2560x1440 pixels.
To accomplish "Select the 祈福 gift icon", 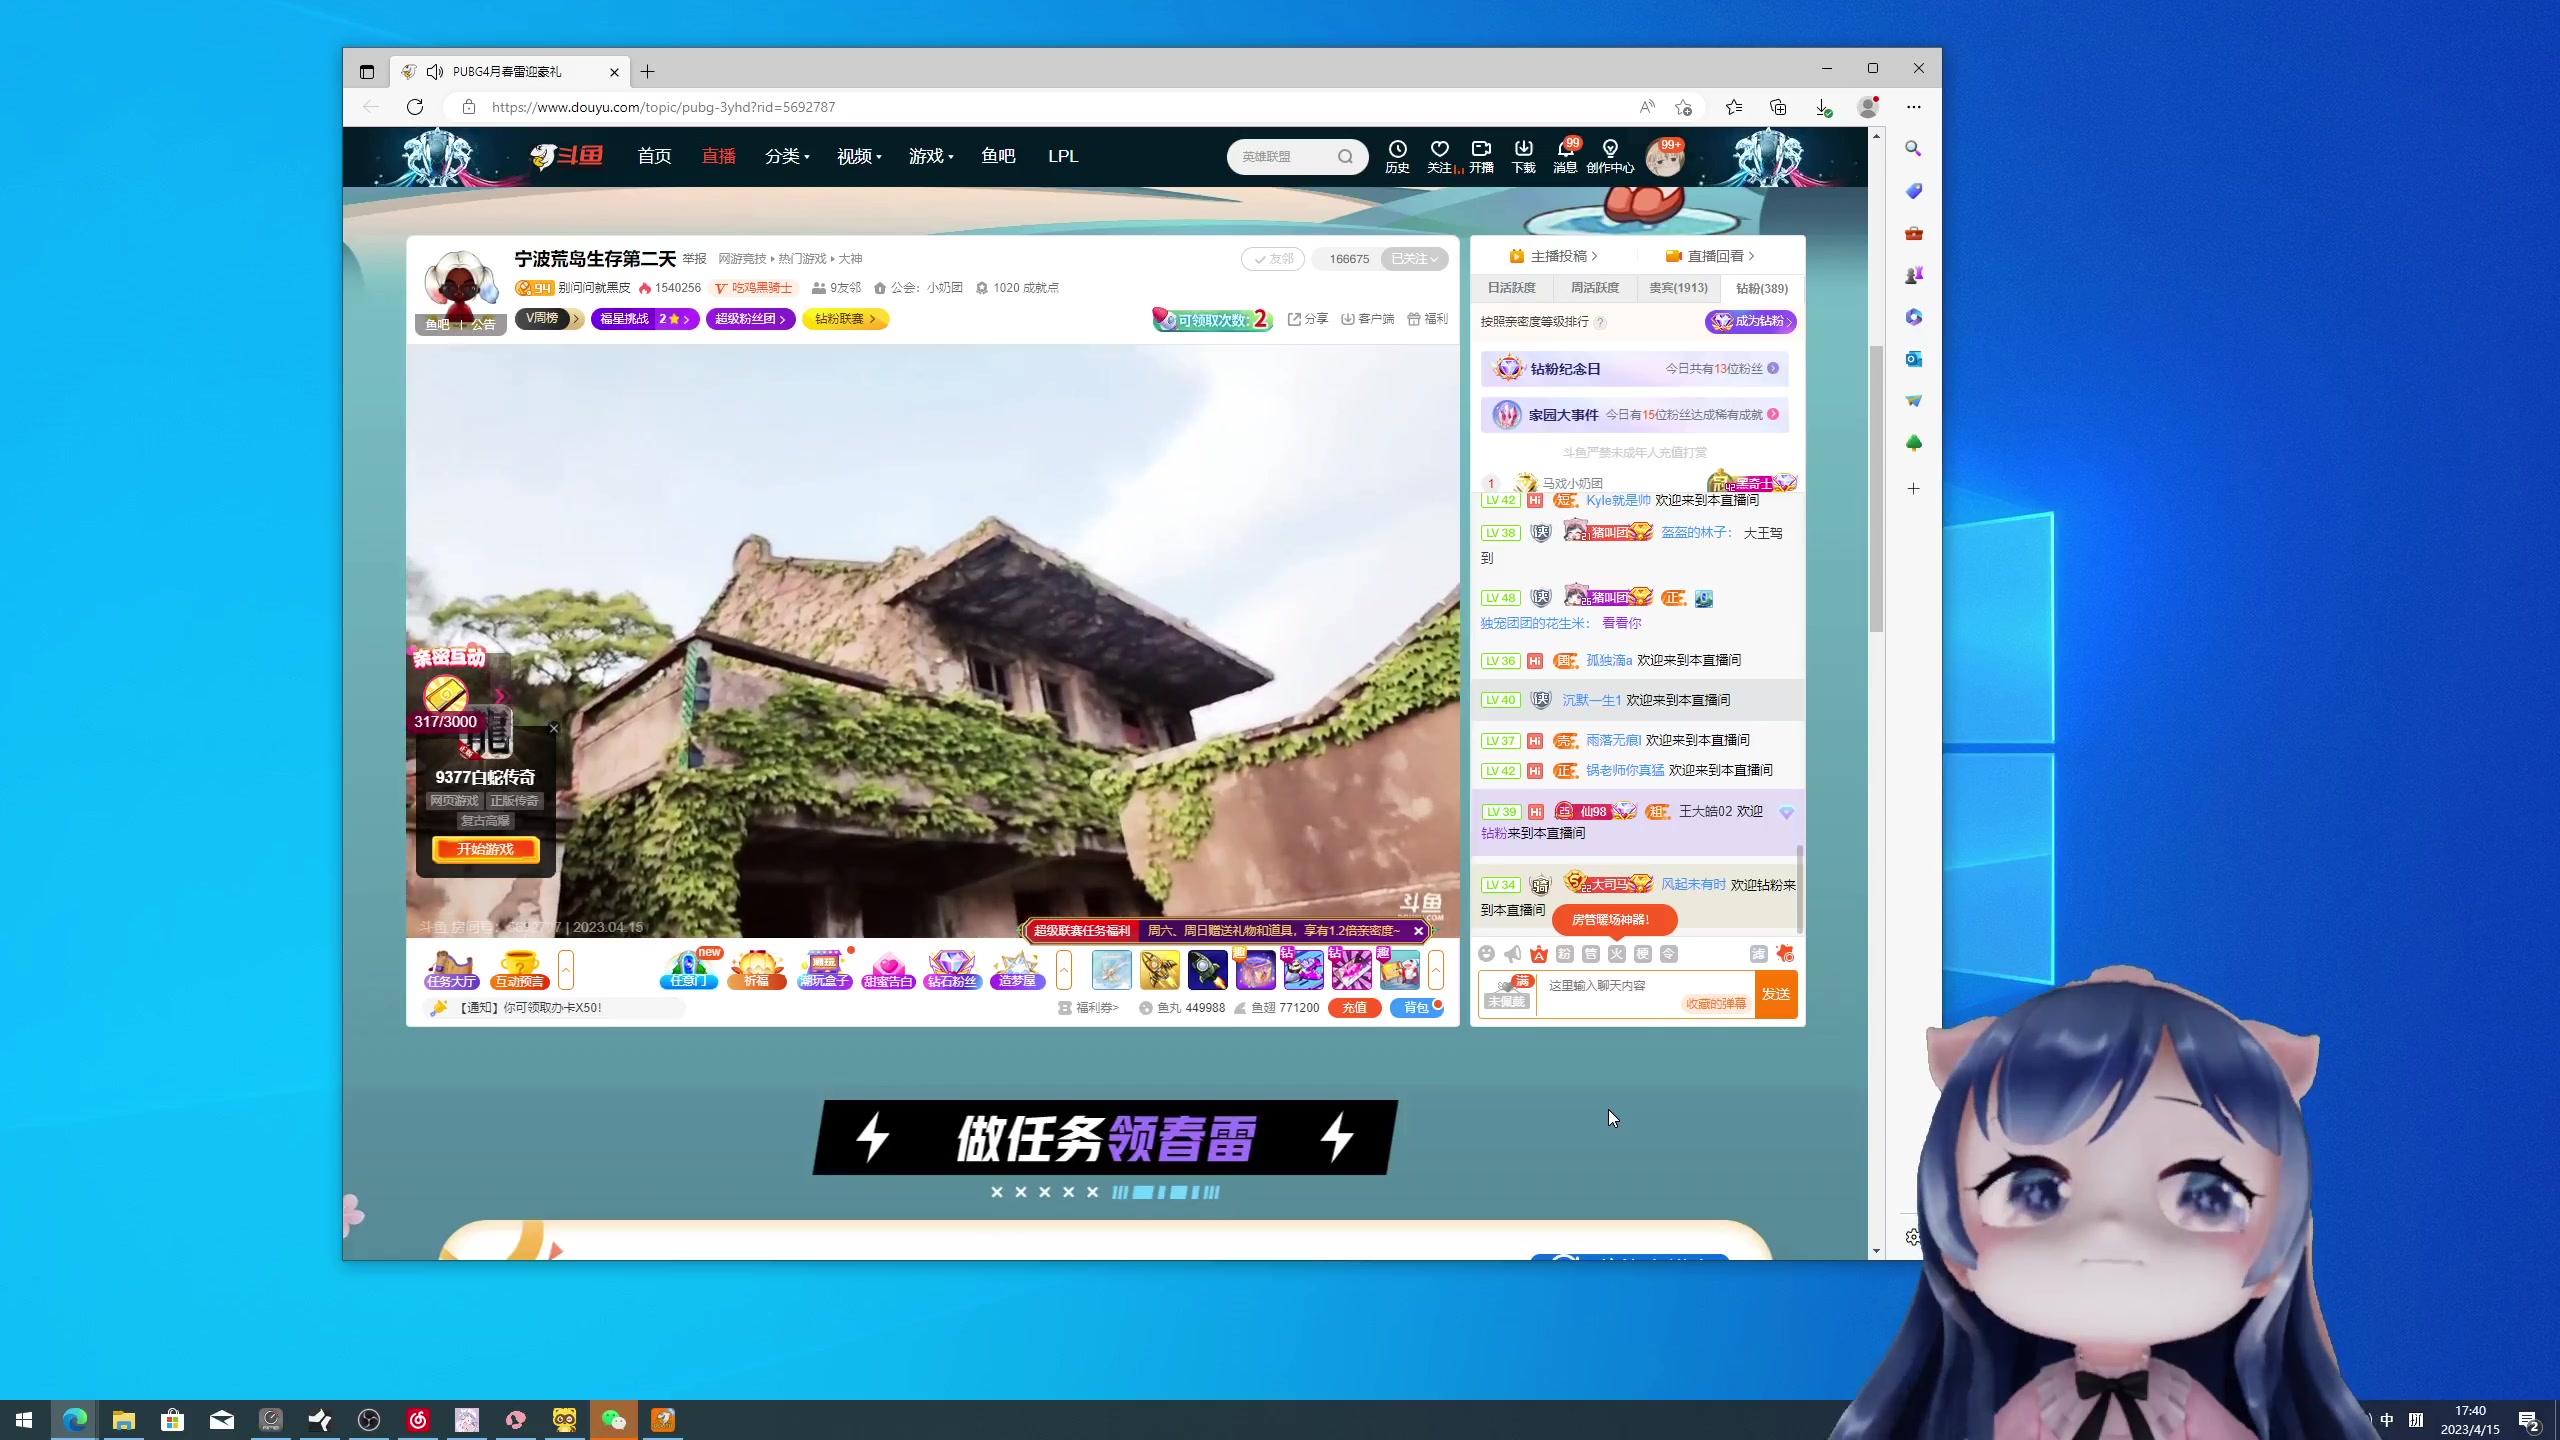I will (x=757, y=968).
